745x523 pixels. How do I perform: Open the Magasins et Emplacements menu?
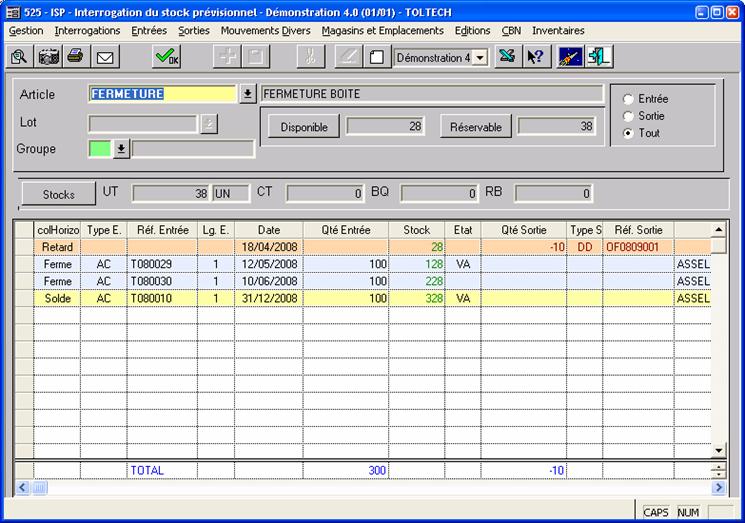tap(382, 31)
